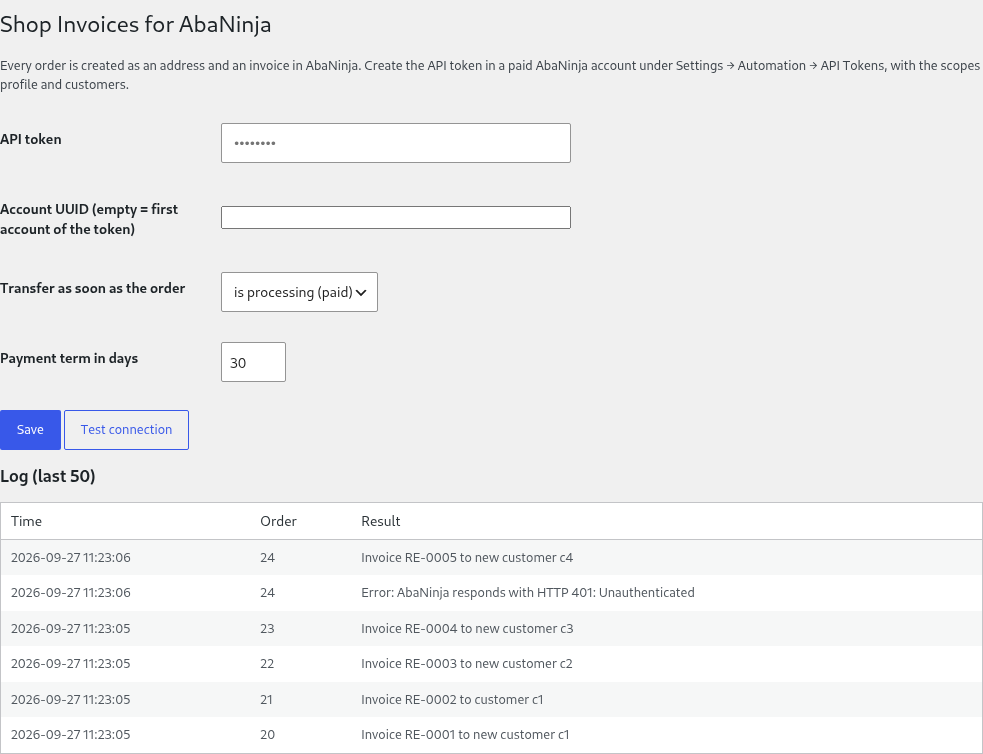This screenshot has width=983, height=754.
Task: Click the timestamp in the order 20 row
Action: pos(71,735)
